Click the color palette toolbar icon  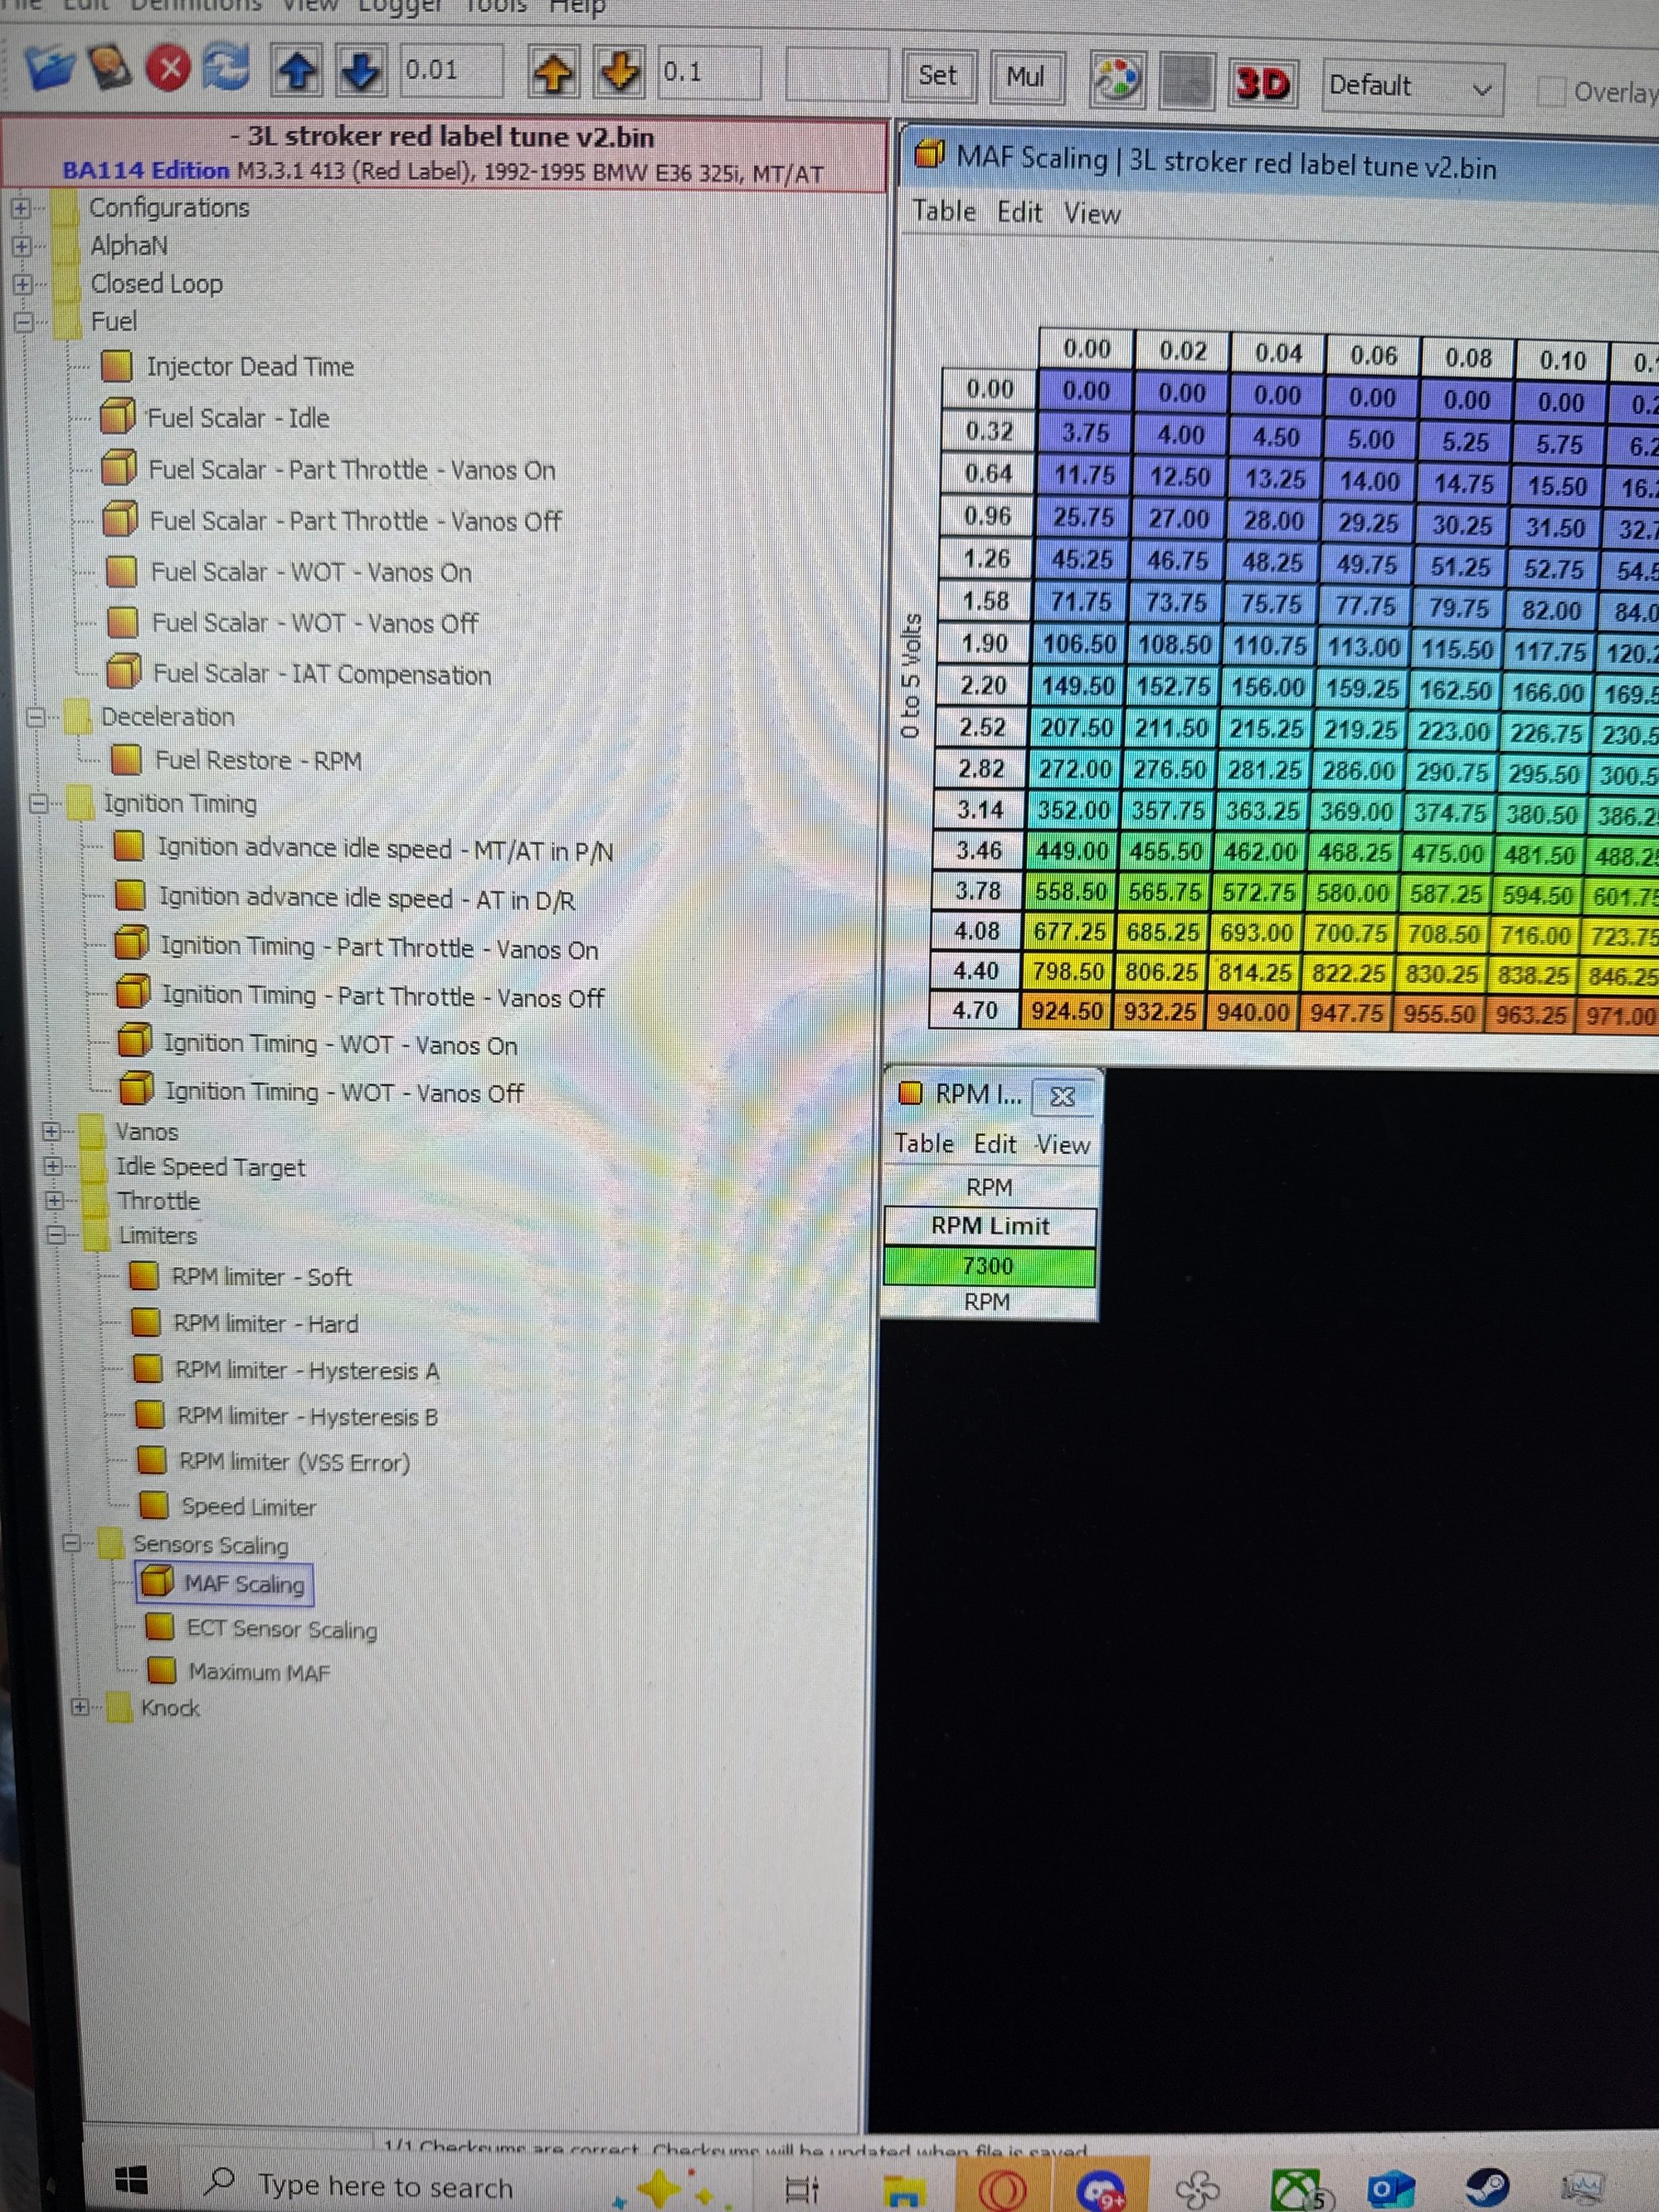click(1117, 80)
